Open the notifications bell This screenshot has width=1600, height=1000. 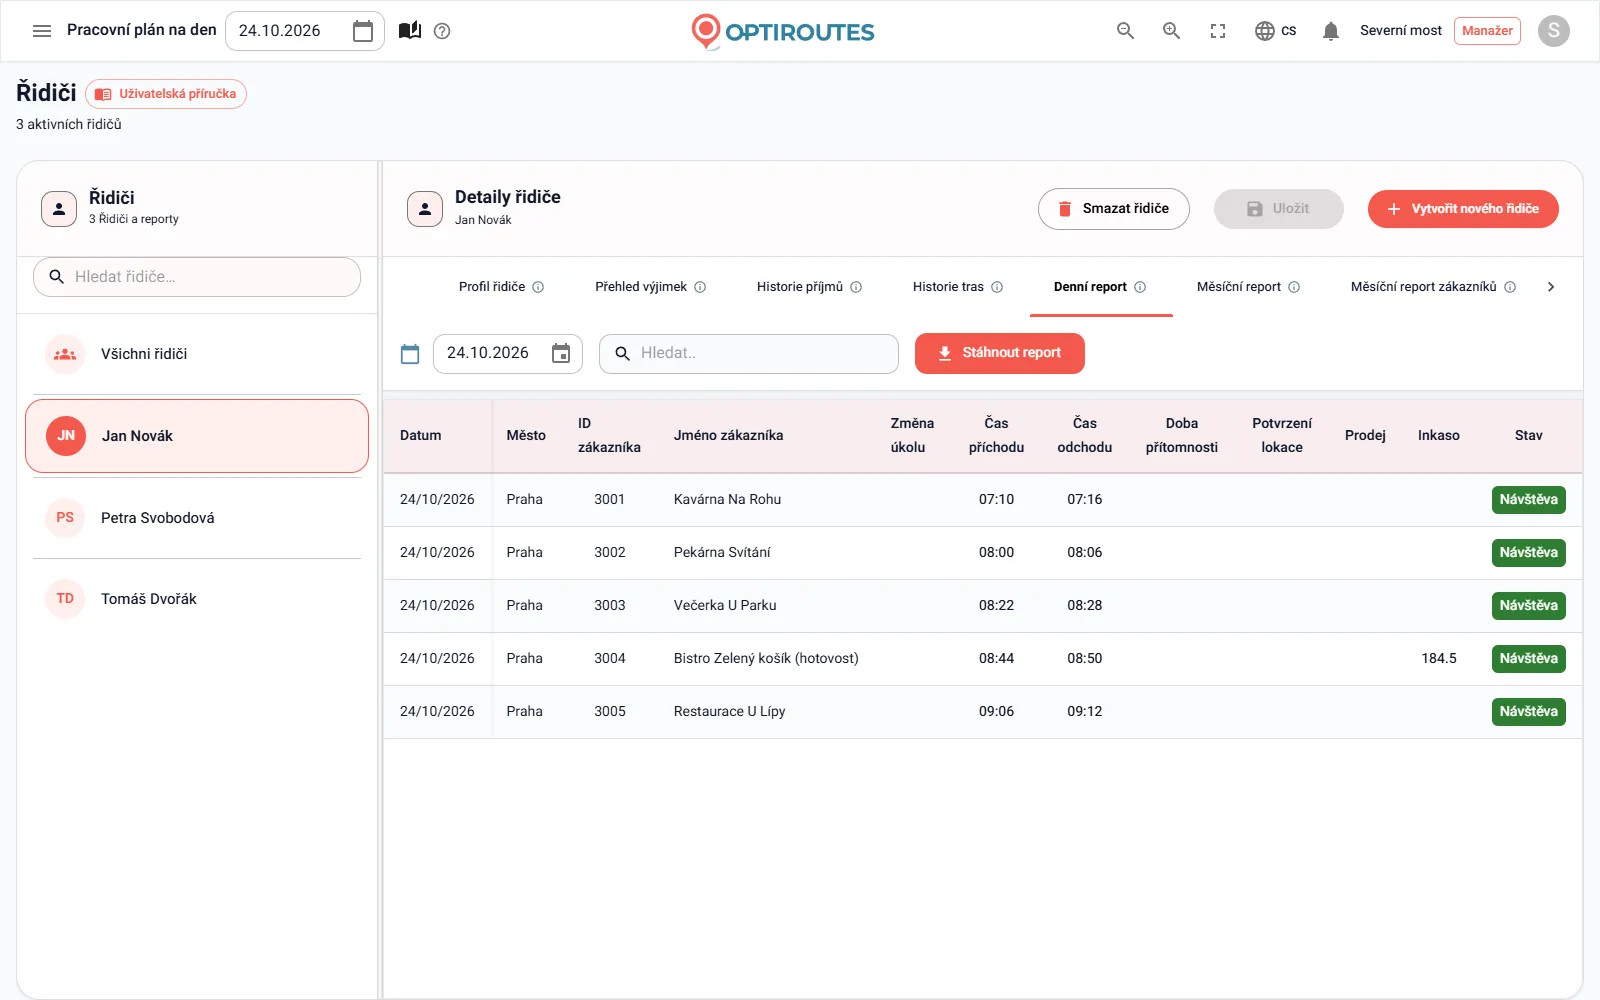(1330, 31)
